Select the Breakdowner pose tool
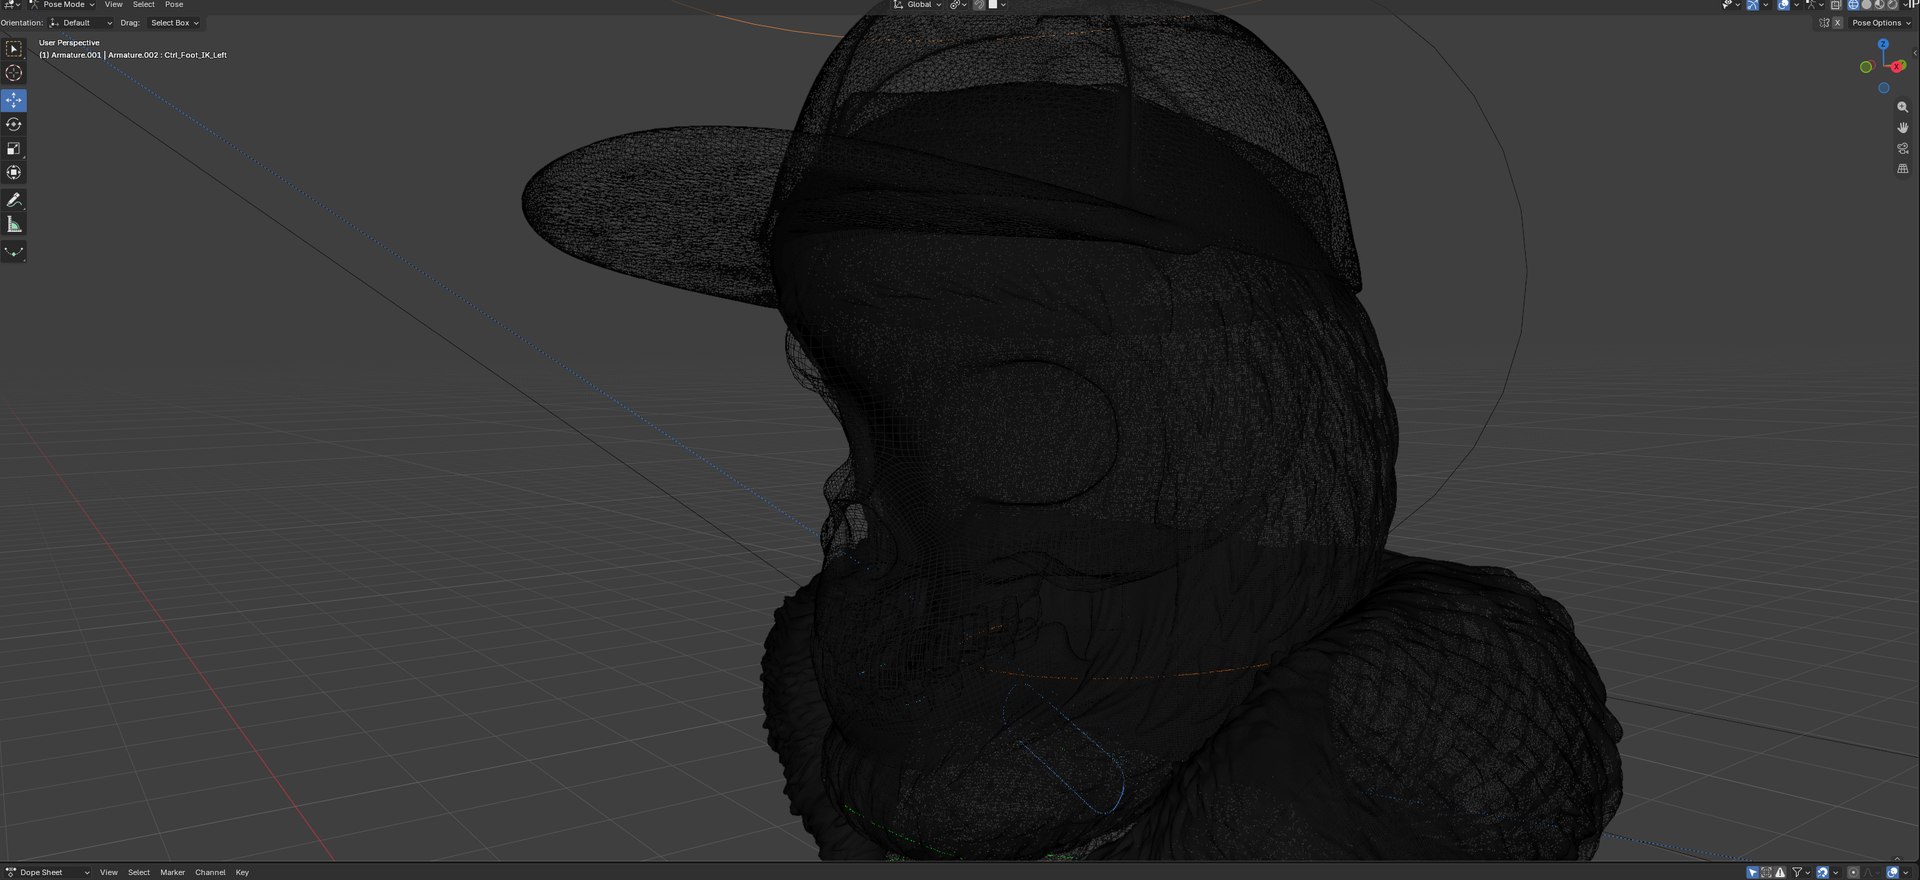Viewport: 1920px width, 880px height. click(x=14, y=252)
